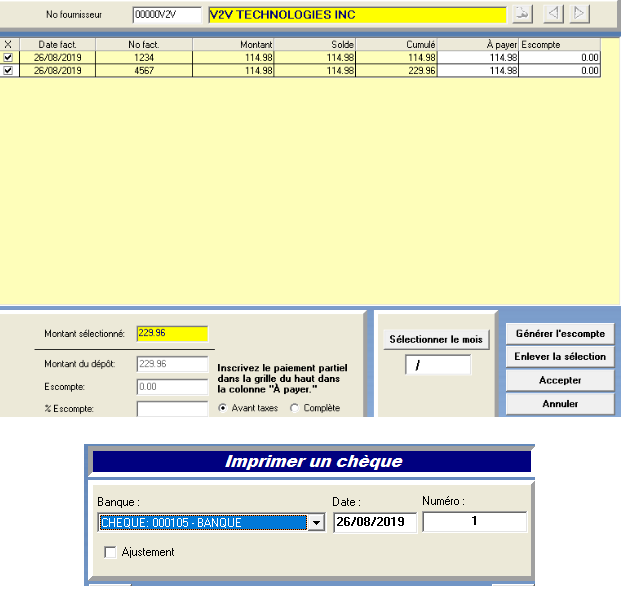Select the Avant taxes radio button
The width and height of the screenshot is (621, 589).
(223, 408)
